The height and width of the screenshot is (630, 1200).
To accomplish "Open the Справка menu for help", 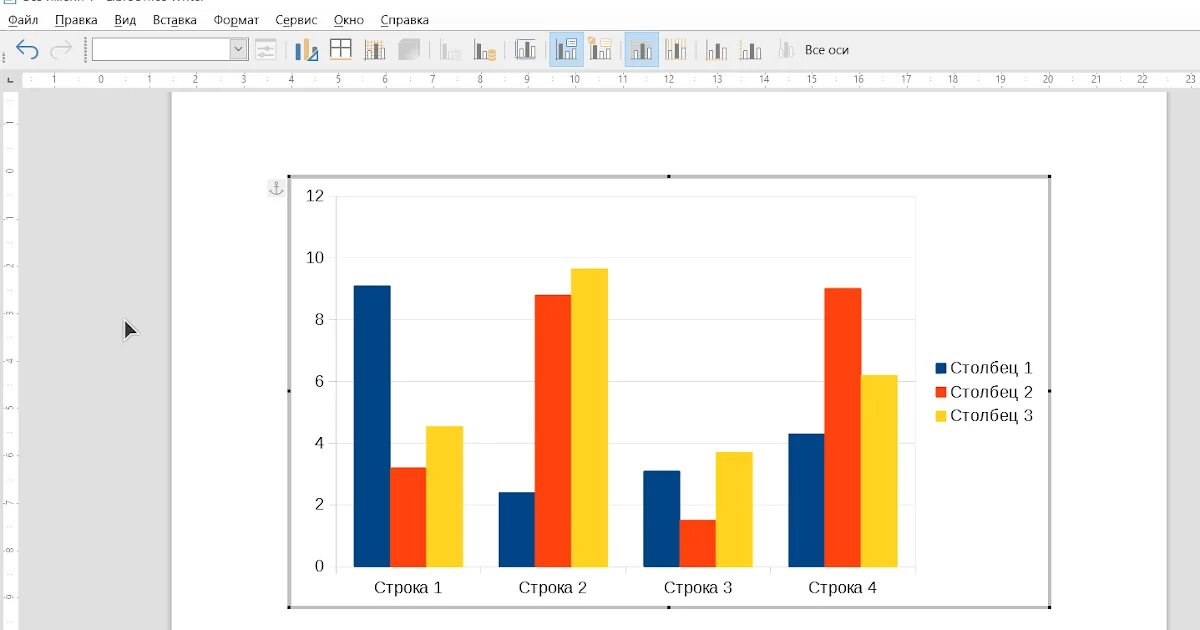I will click(x=403, y=19).
